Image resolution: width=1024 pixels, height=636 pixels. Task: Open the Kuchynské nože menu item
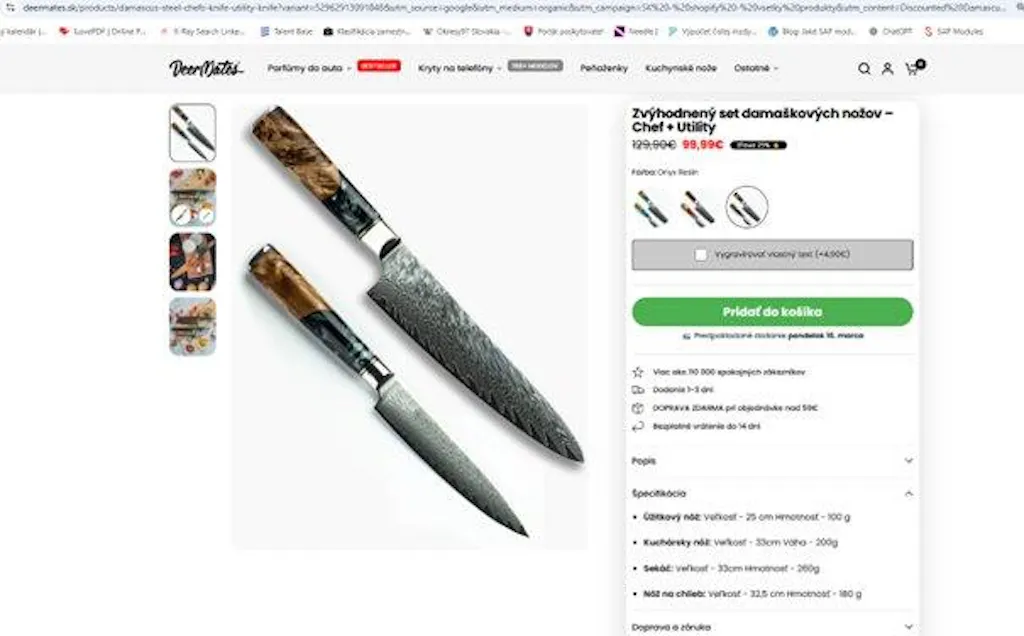(x=680, y=68)
